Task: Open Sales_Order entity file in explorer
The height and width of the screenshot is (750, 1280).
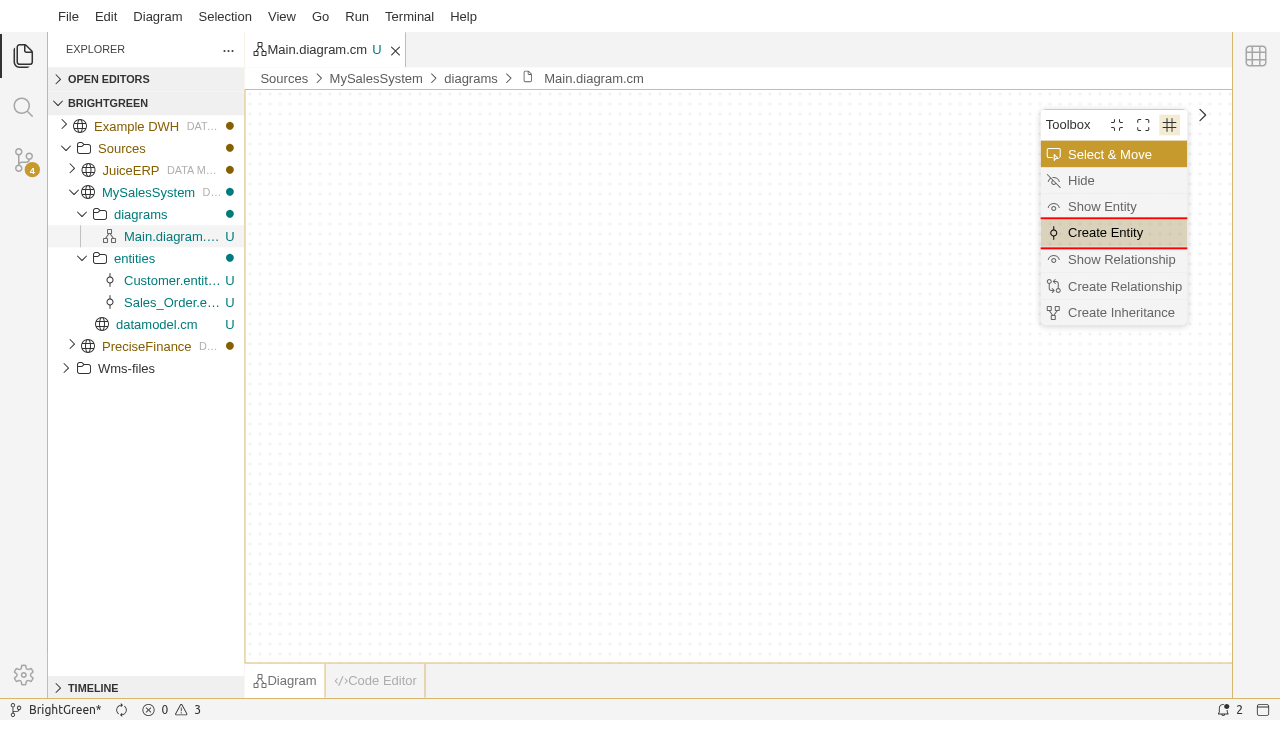Action: (171, 302)
